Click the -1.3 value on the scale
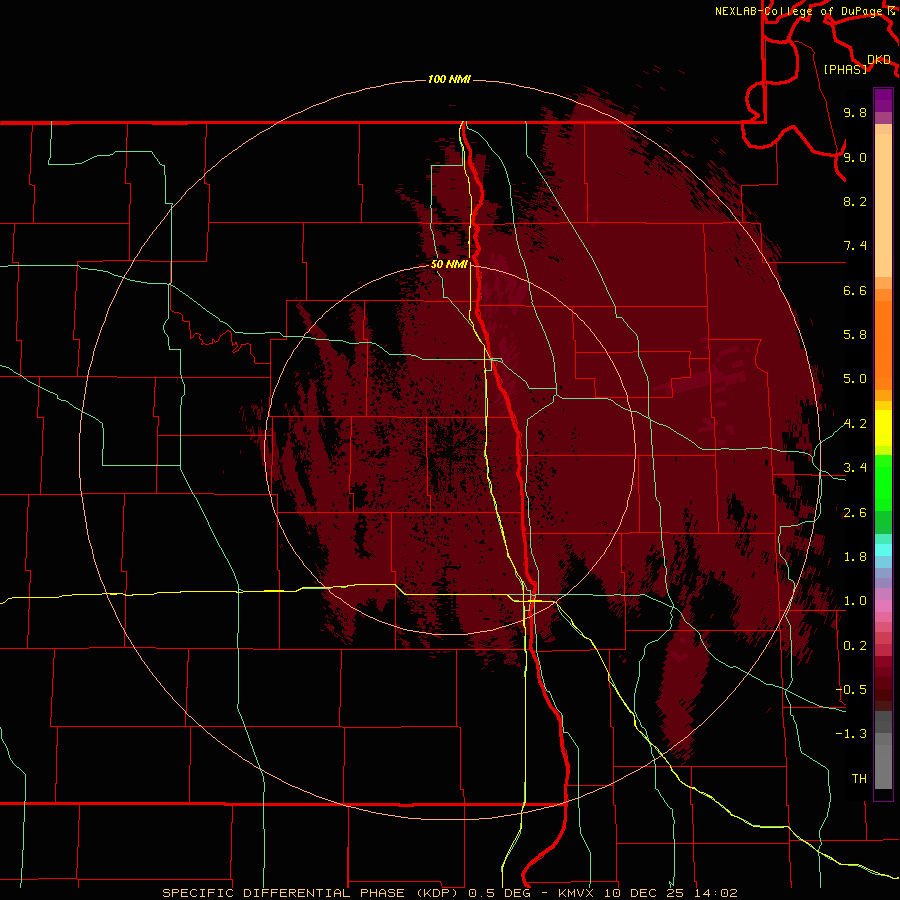The image size is (900, 900). pyautogui.click(x=851, y=734)
